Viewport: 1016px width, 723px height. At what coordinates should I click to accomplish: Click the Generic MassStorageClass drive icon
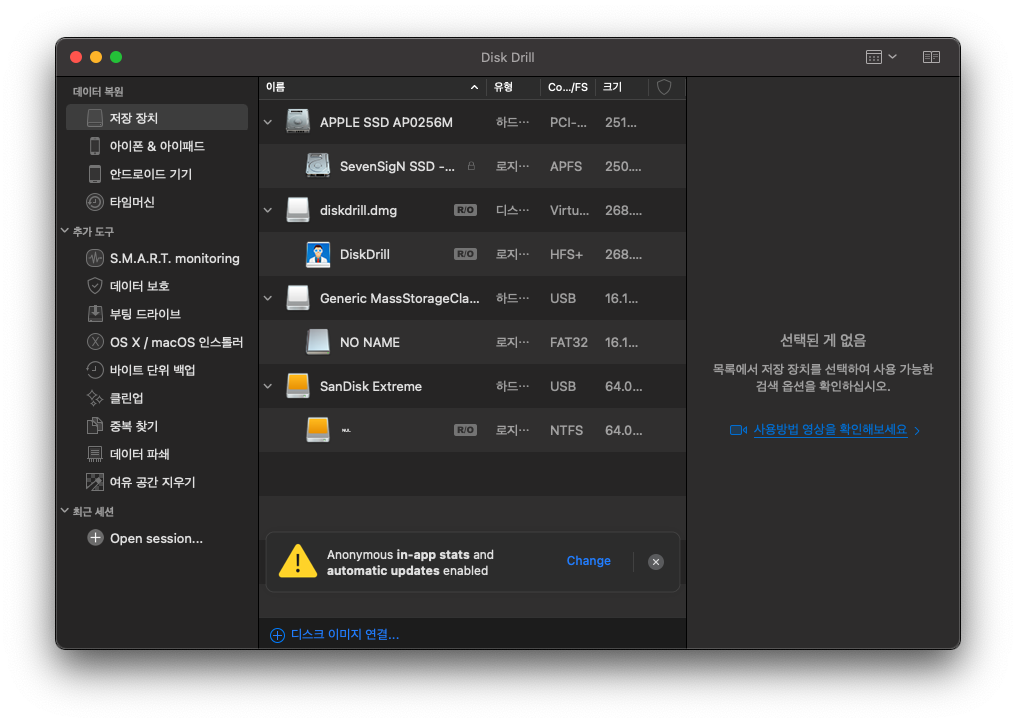298,297
